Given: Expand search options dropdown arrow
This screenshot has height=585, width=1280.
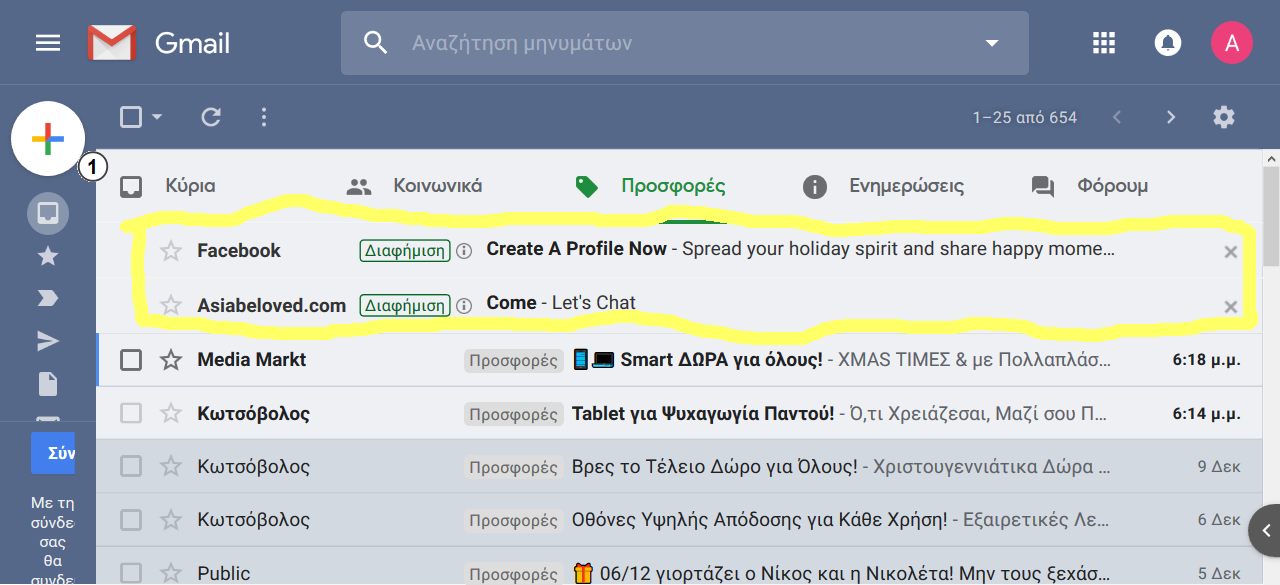Looking at the screenshot, I should (x=992, y=43).
